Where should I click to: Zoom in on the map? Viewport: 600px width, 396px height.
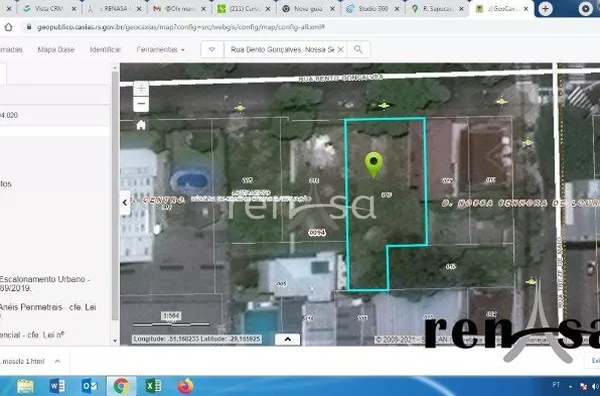point(141,89)
